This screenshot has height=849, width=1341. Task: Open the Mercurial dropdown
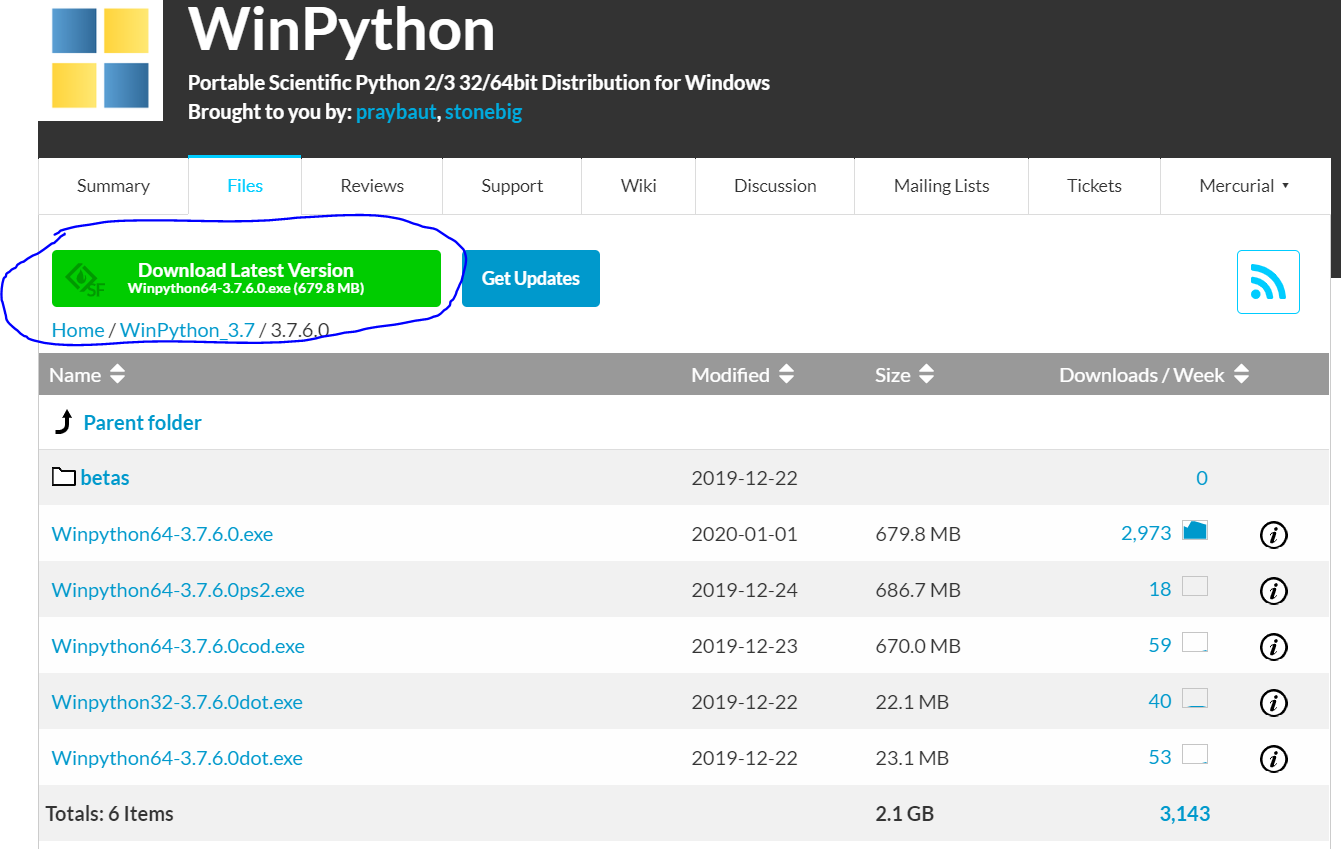pos(1243,185)
